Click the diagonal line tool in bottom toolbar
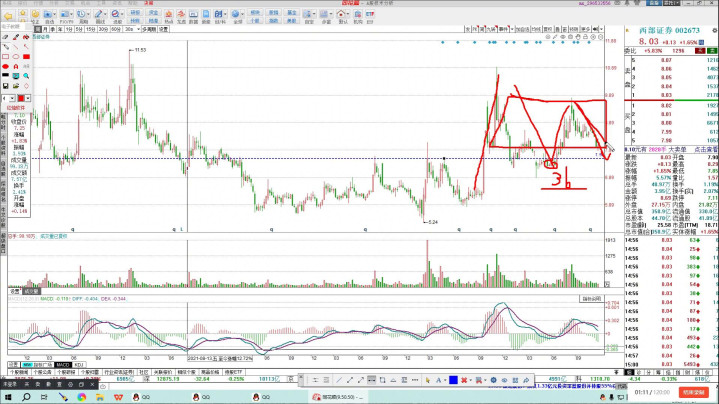The width and height of the screenshot is (719, 404). 339,380
